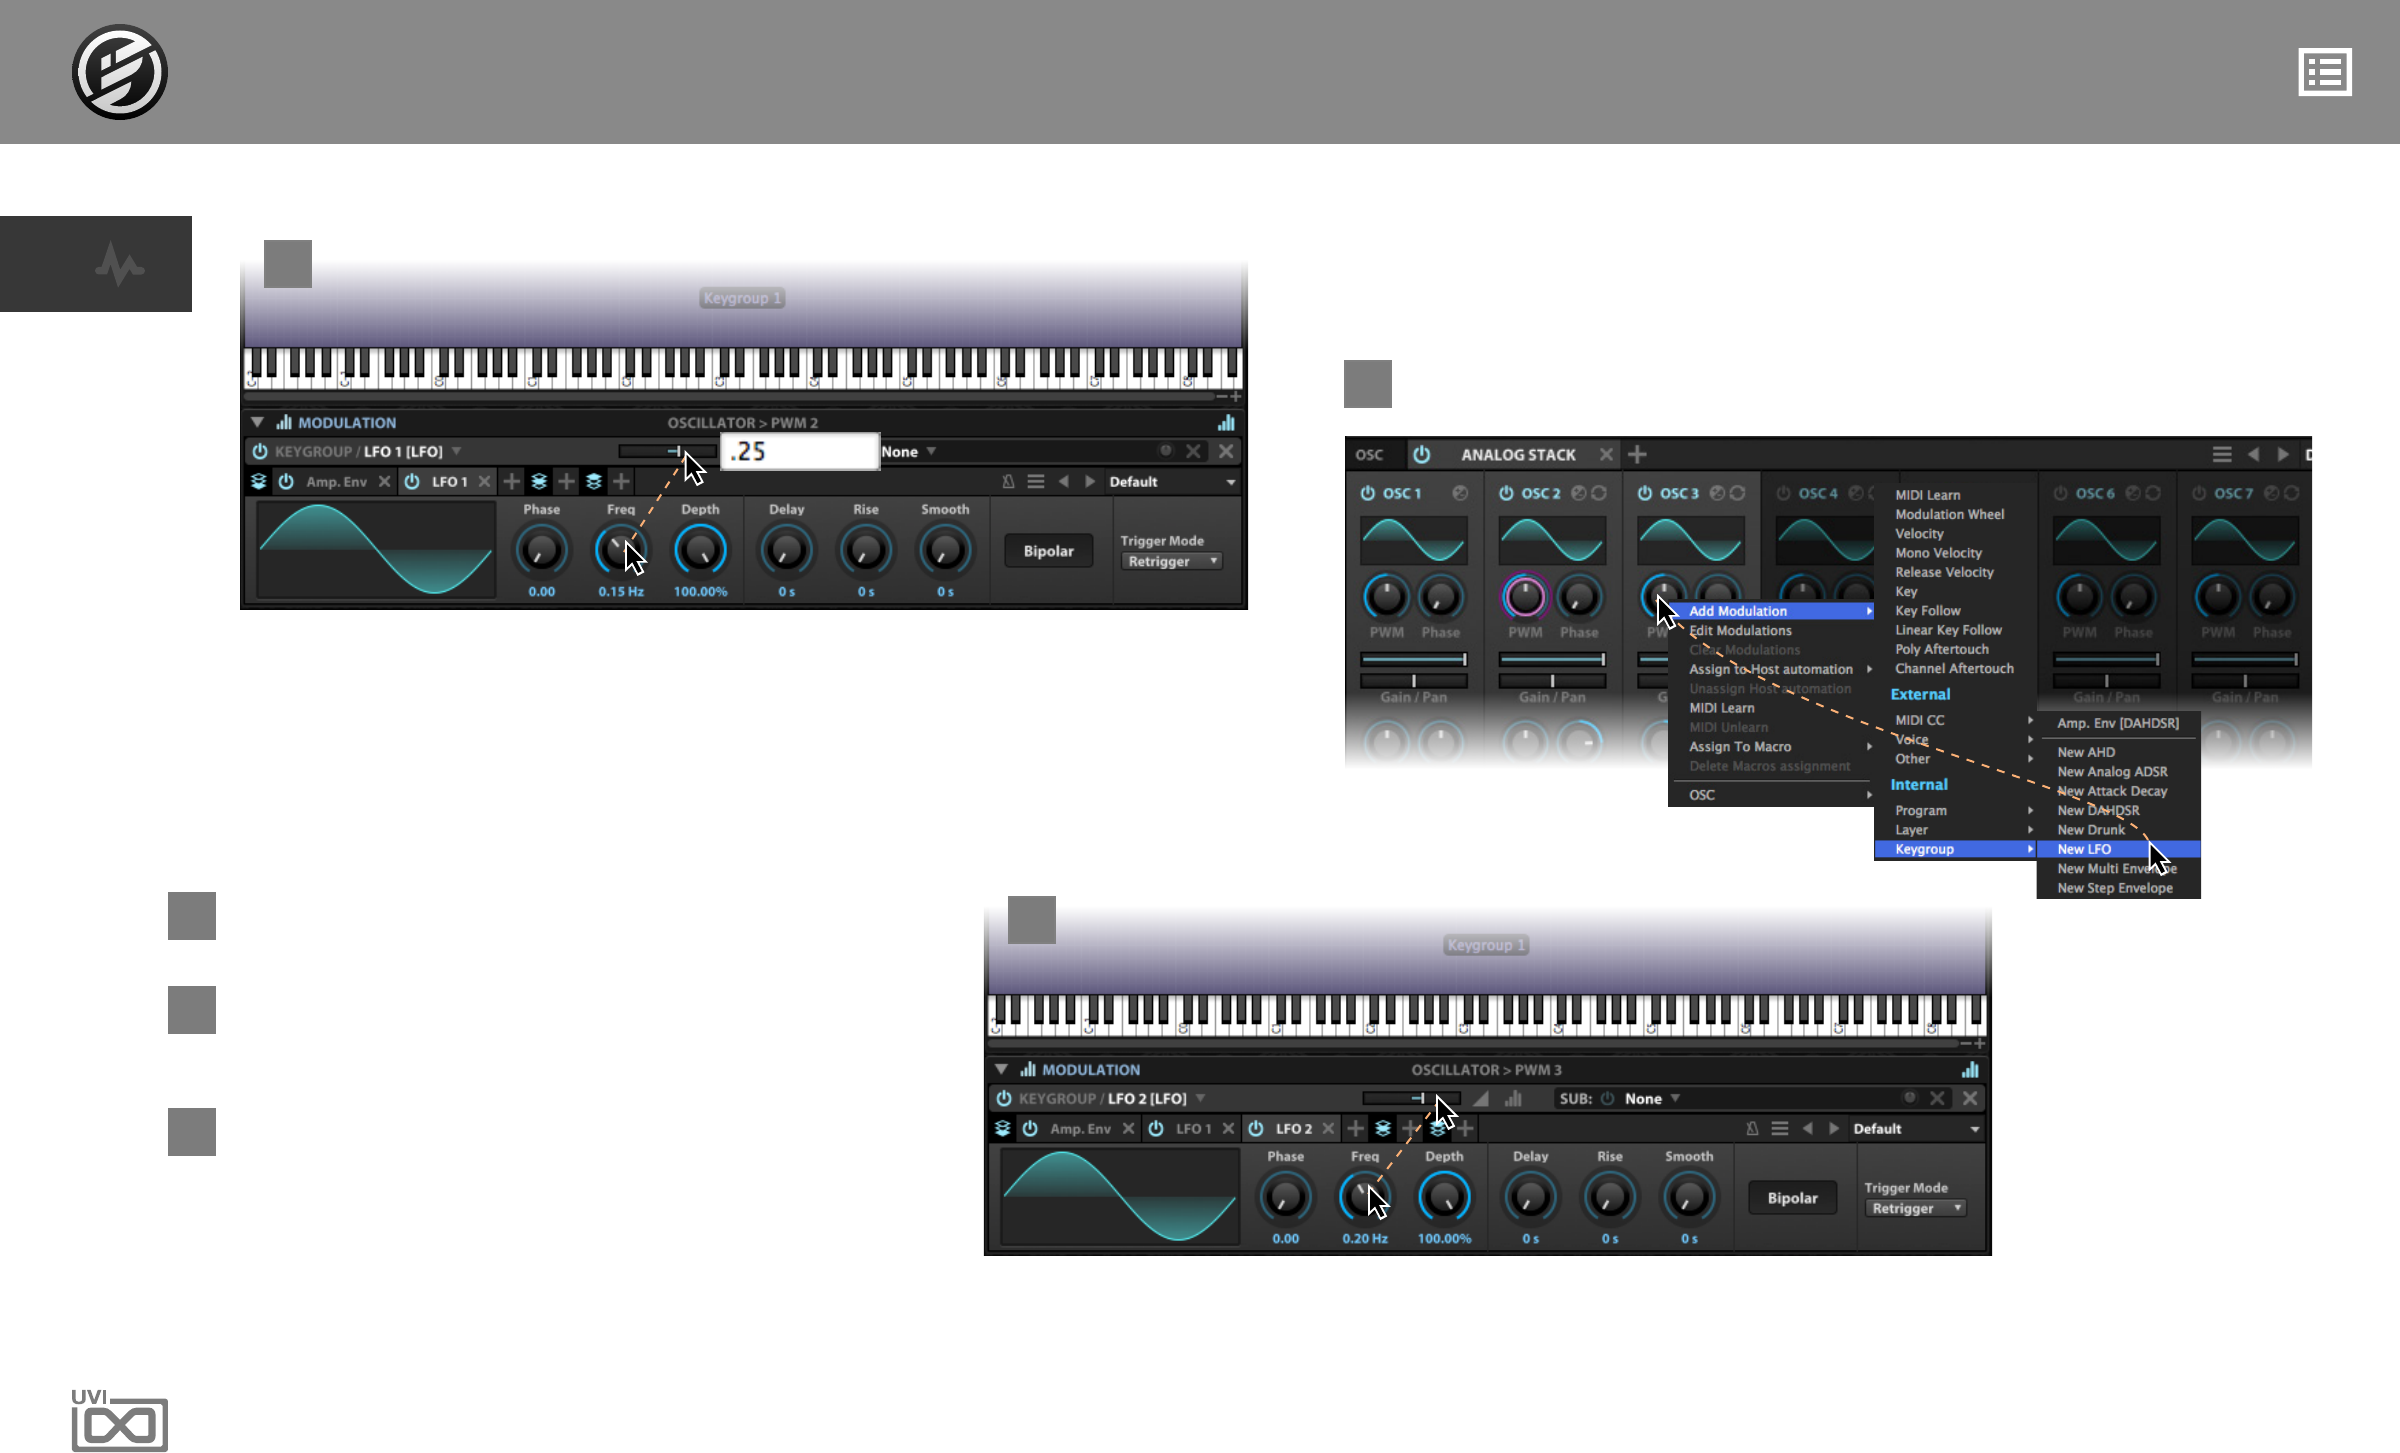Toggle LFO 2 tab power switch
2400x1453 pixels.
1256,1129
